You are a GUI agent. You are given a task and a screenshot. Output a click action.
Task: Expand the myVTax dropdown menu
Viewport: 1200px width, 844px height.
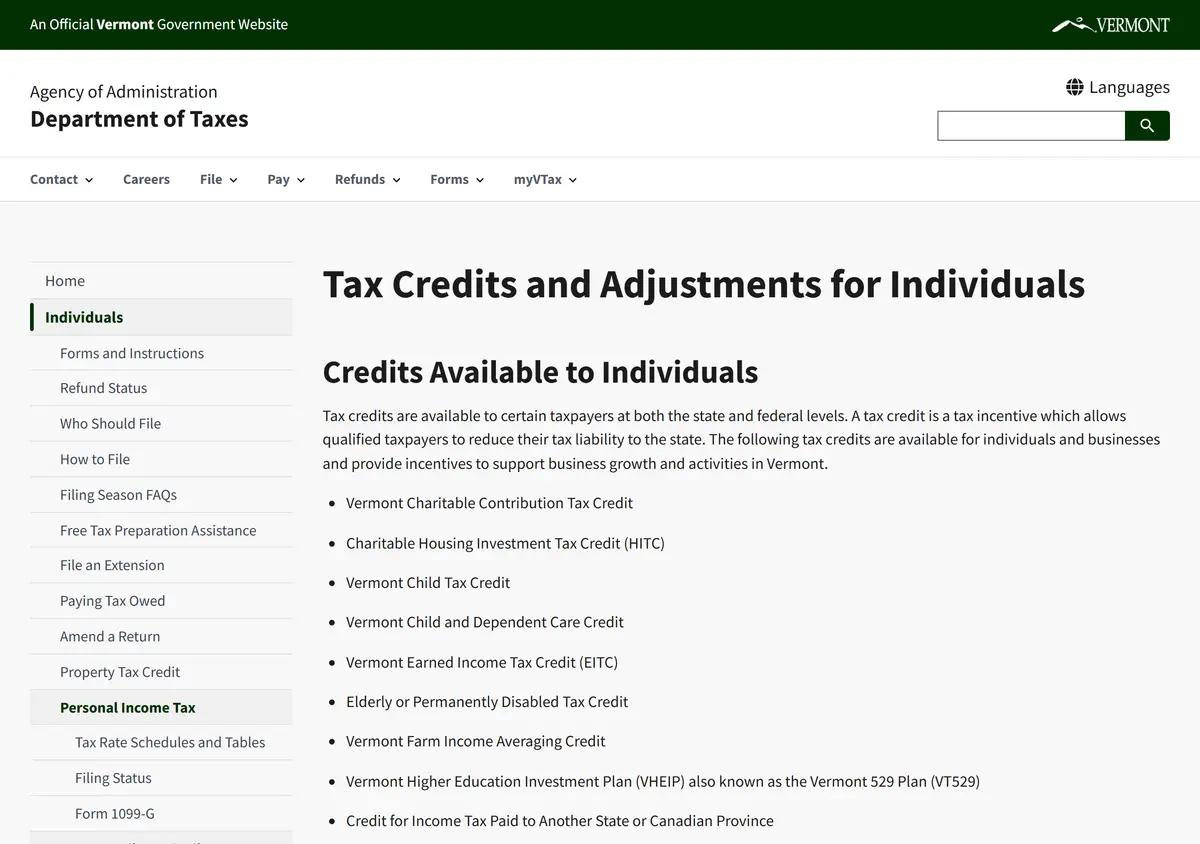pyautogui.click(x=546, y=179)
